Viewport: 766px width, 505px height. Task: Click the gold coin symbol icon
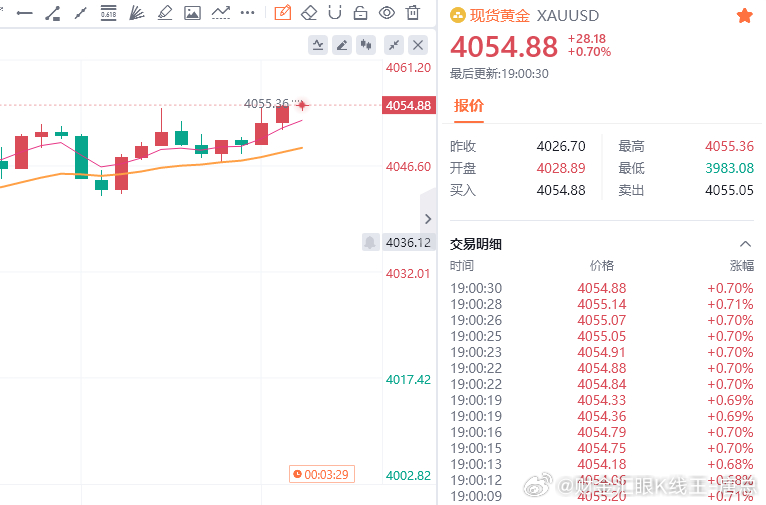click(458, 16)
